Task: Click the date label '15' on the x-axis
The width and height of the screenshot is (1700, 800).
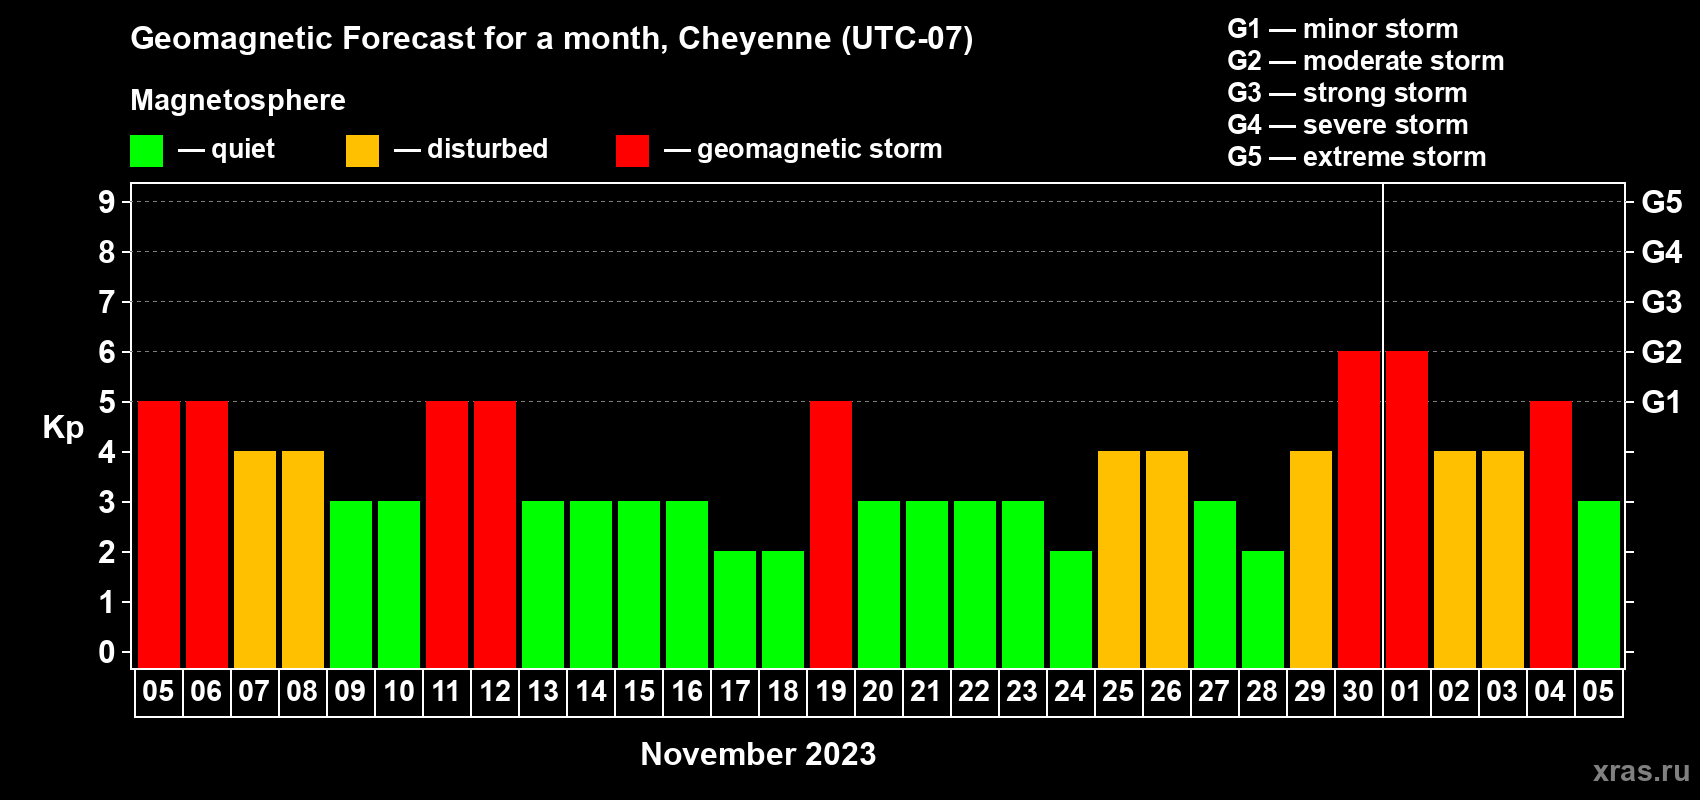Action: pyautogui.click(x=639, y=691)
